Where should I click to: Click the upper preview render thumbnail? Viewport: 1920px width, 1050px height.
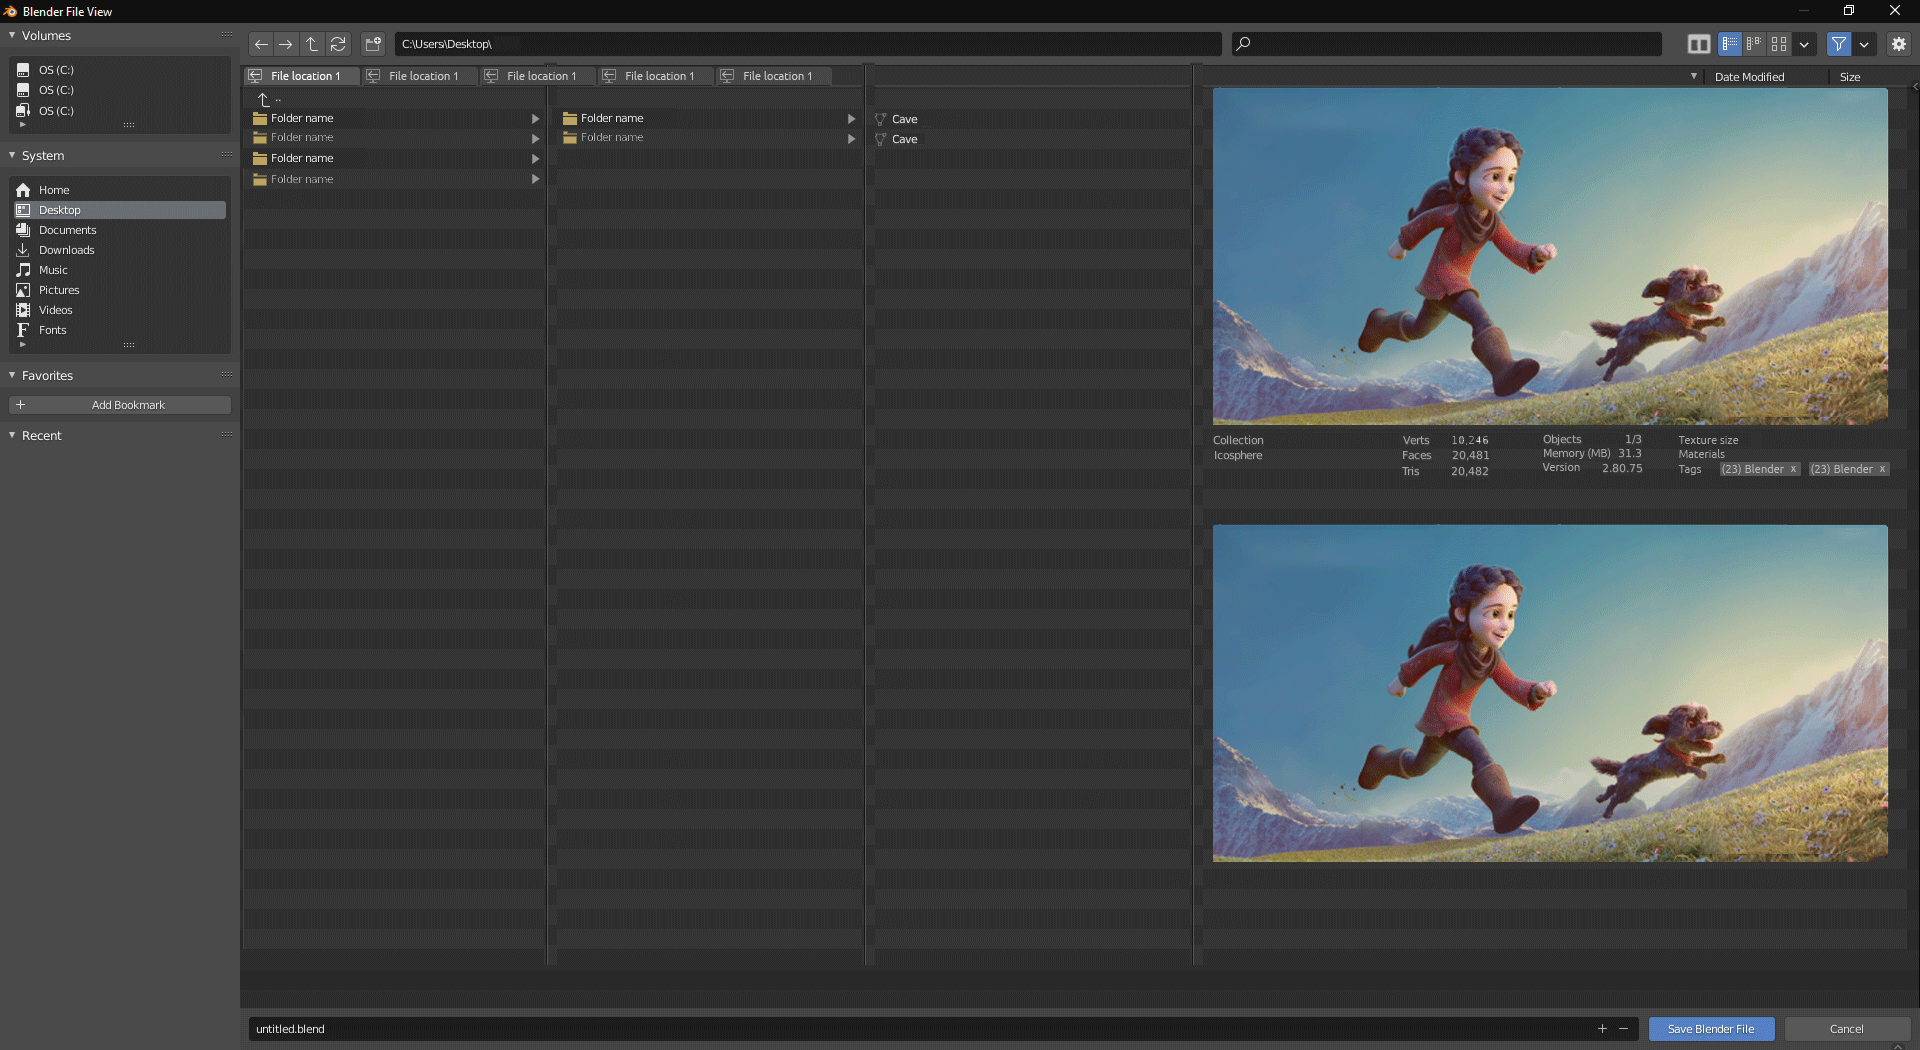[x=1550, y=256]
